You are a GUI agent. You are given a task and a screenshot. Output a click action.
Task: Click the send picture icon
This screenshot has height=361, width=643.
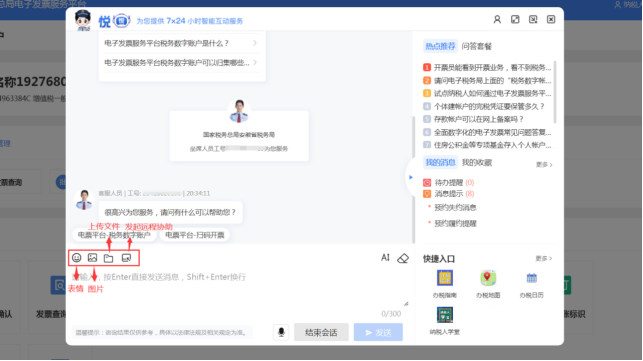point(93,258)
